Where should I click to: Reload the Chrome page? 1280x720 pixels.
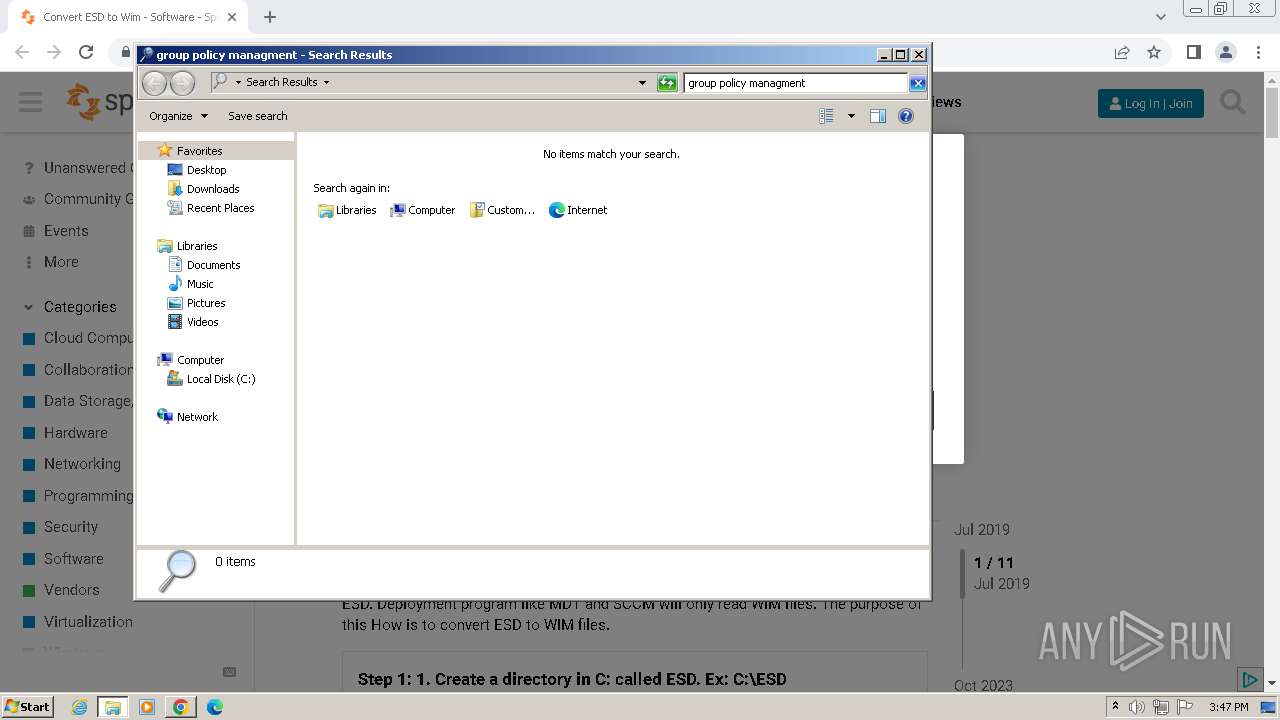pos(86,52)
